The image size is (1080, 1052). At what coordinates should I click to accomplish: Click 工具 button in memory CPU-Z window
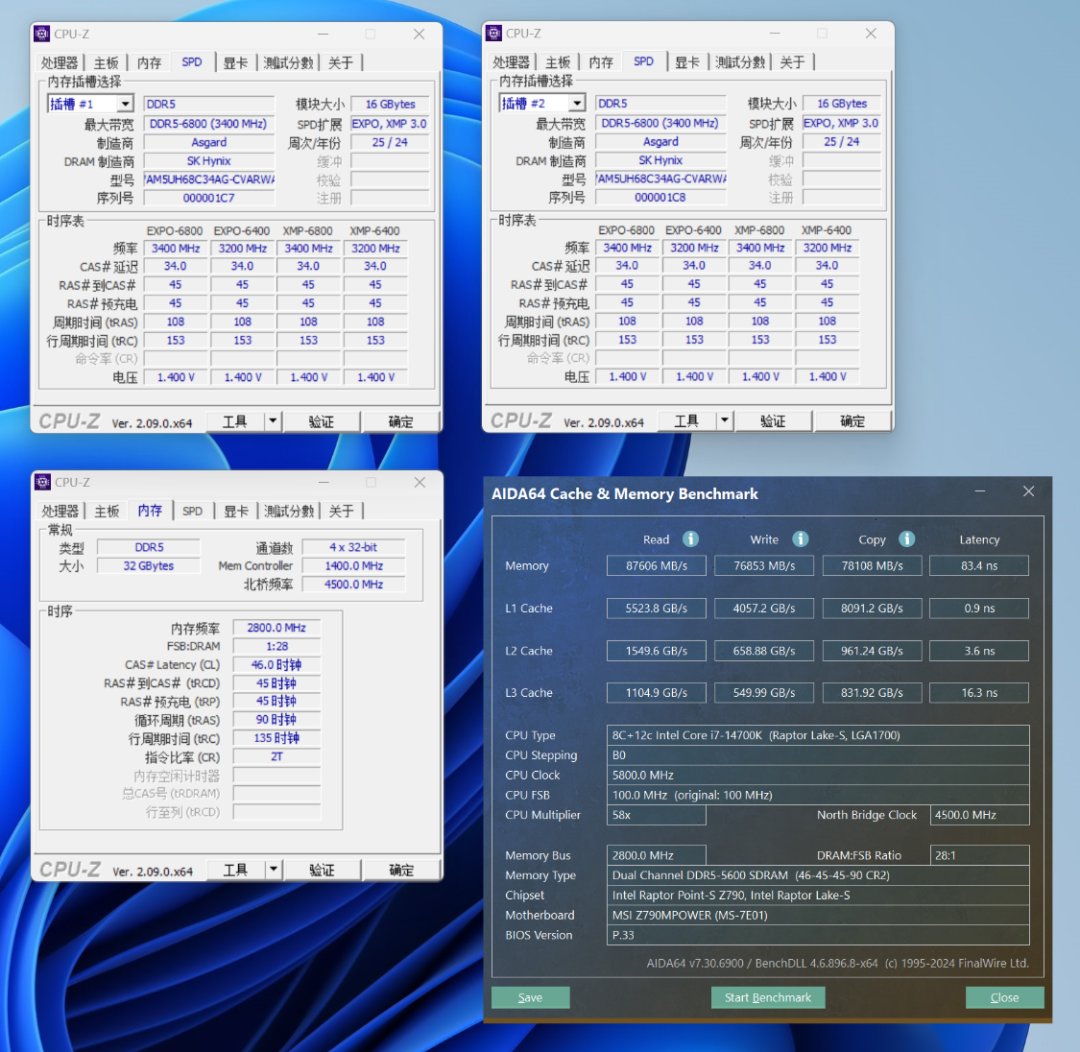click(x=235, y=869)
